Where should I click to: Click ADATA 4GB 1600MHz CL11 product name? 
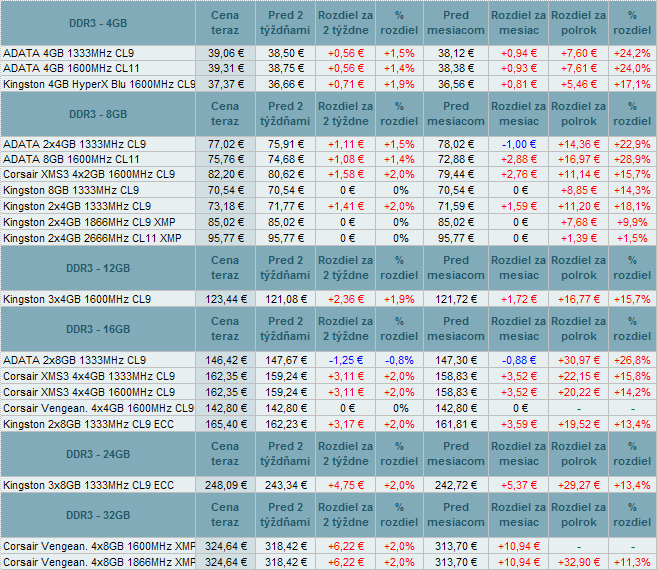[71, 68]
